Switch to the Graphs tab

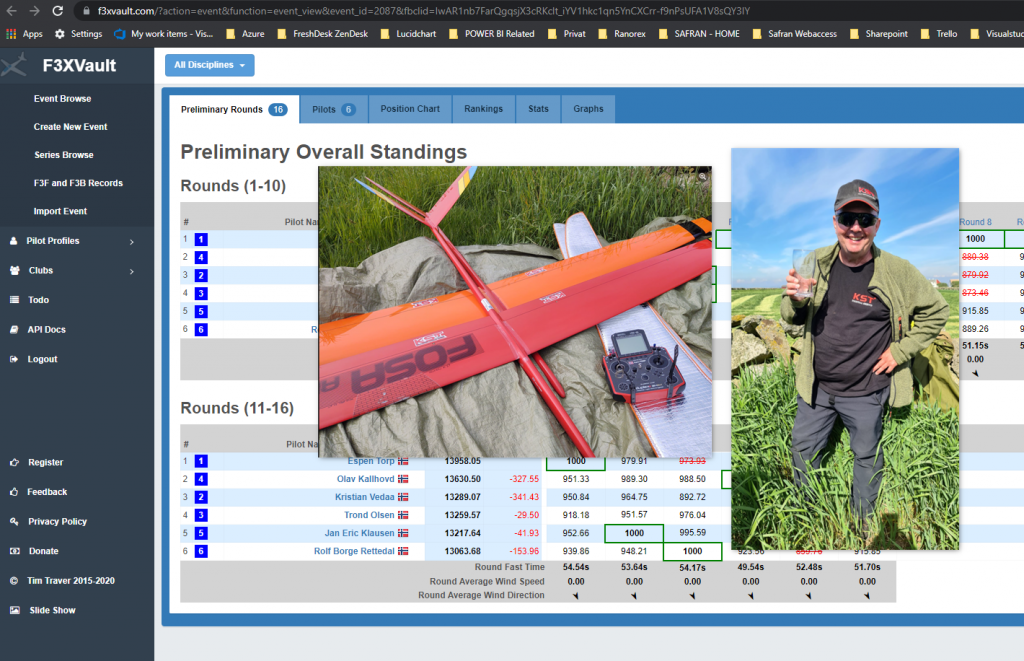pyautogui.click(x=588, y=109)
